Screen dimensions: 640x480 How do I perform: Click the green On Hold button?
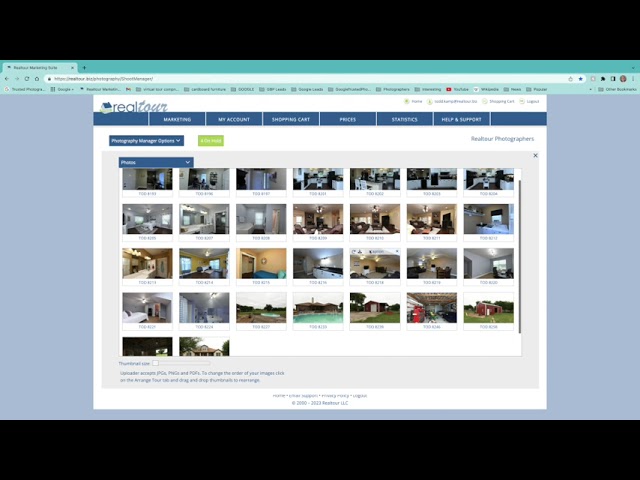pyautogui.click(x=211, y=141)
